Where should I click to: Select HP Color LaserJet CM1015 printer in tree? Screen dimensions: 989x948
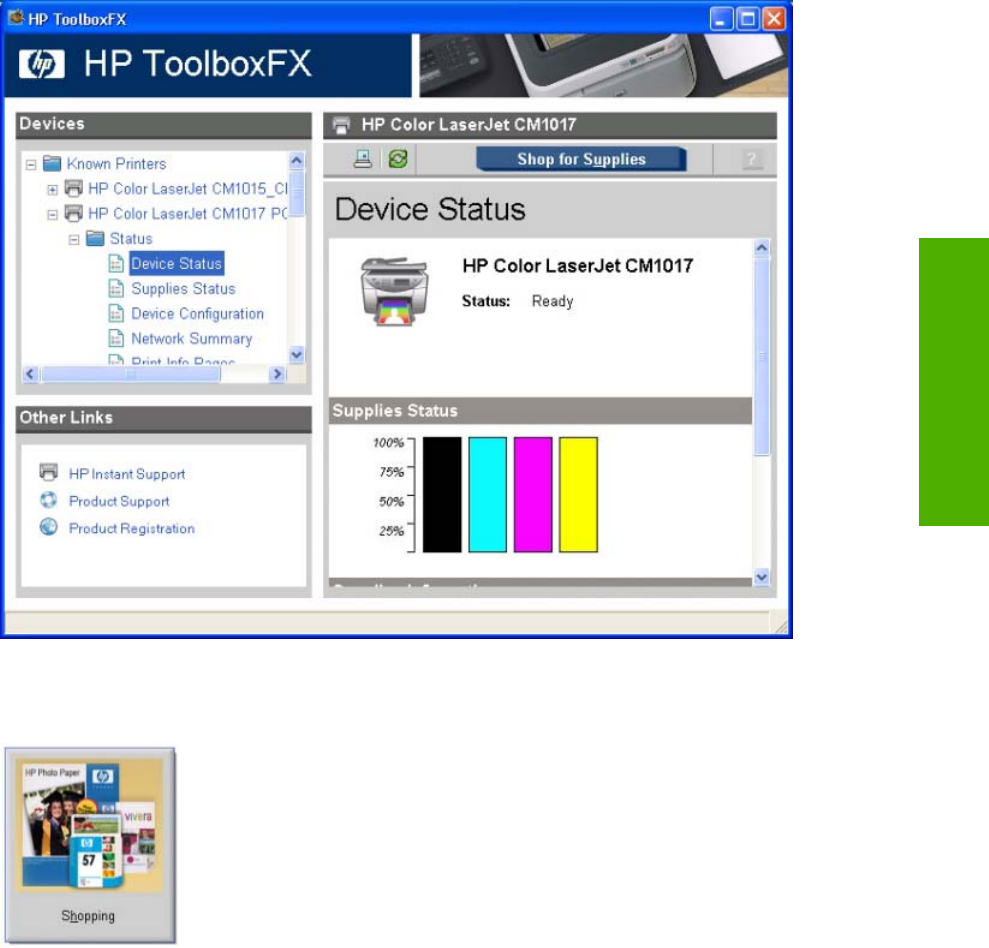(187, 189)
